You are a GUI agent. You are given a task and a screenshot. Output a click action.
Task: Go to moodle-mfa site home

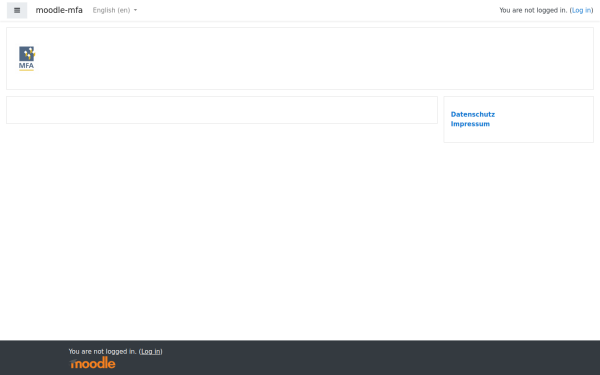[59, 10]
